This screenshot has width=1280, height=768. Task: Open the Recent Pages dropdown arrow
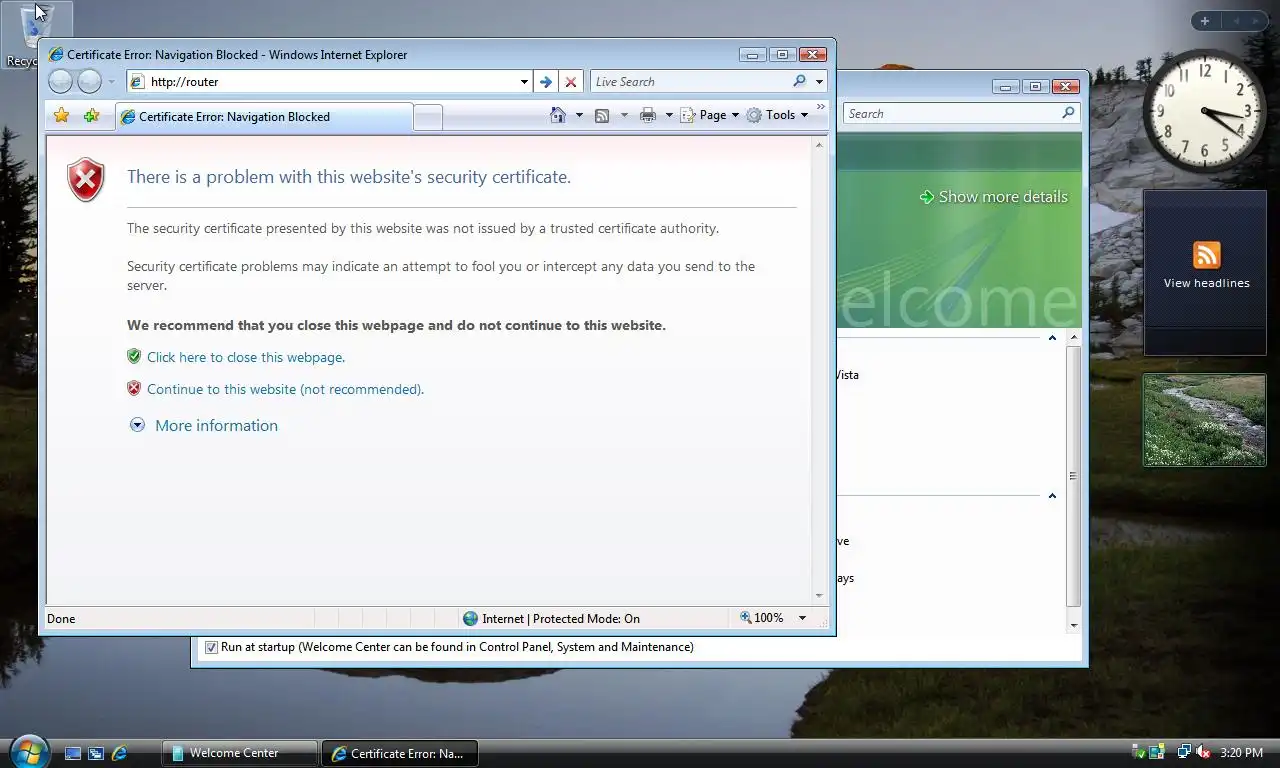pyautogui.click(x=111, y=82)
